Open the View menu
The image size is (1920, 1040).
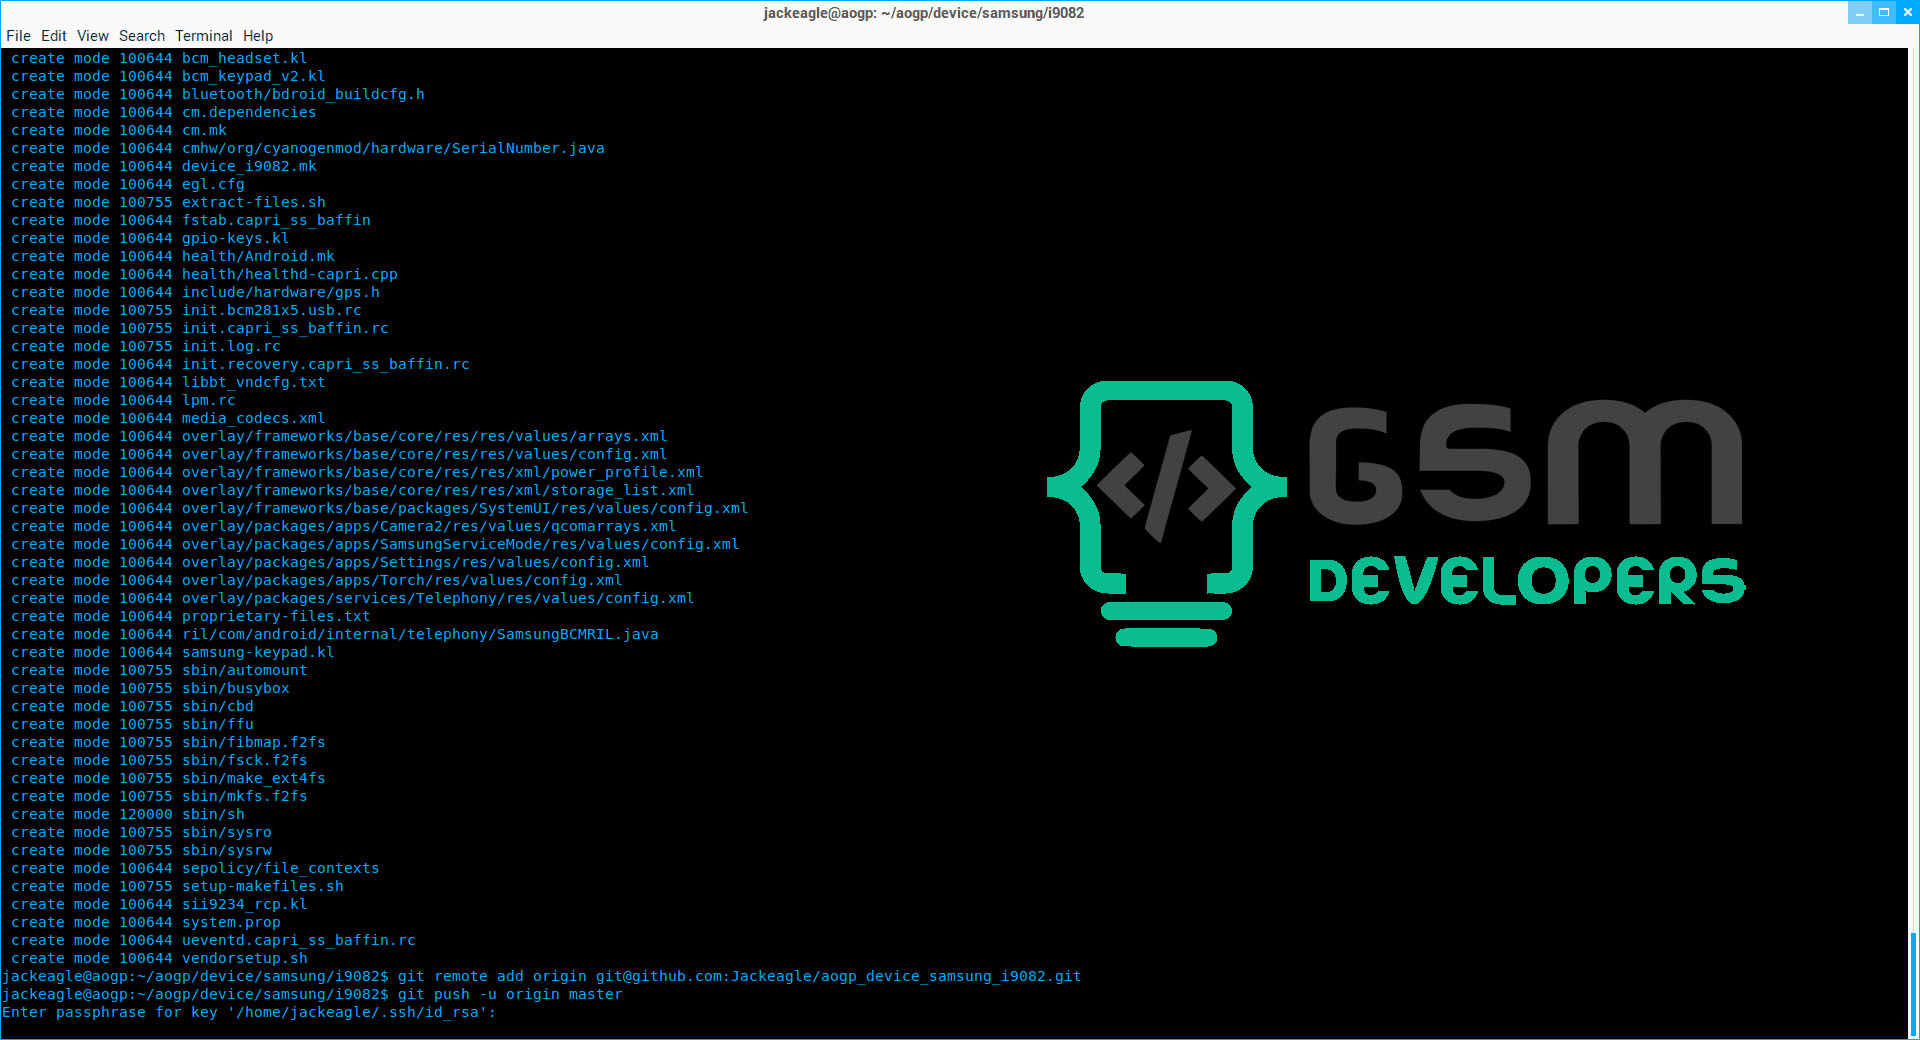point(93,36)
